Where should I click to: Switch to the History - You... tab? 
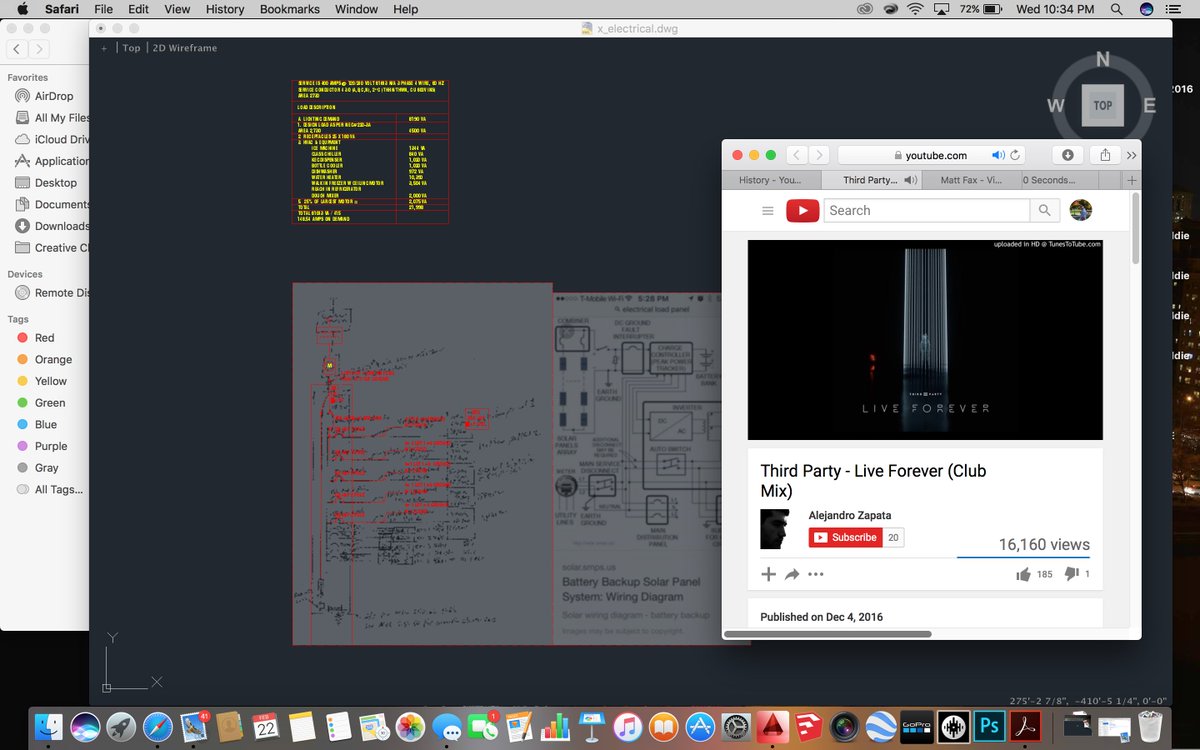click(772, 180)
